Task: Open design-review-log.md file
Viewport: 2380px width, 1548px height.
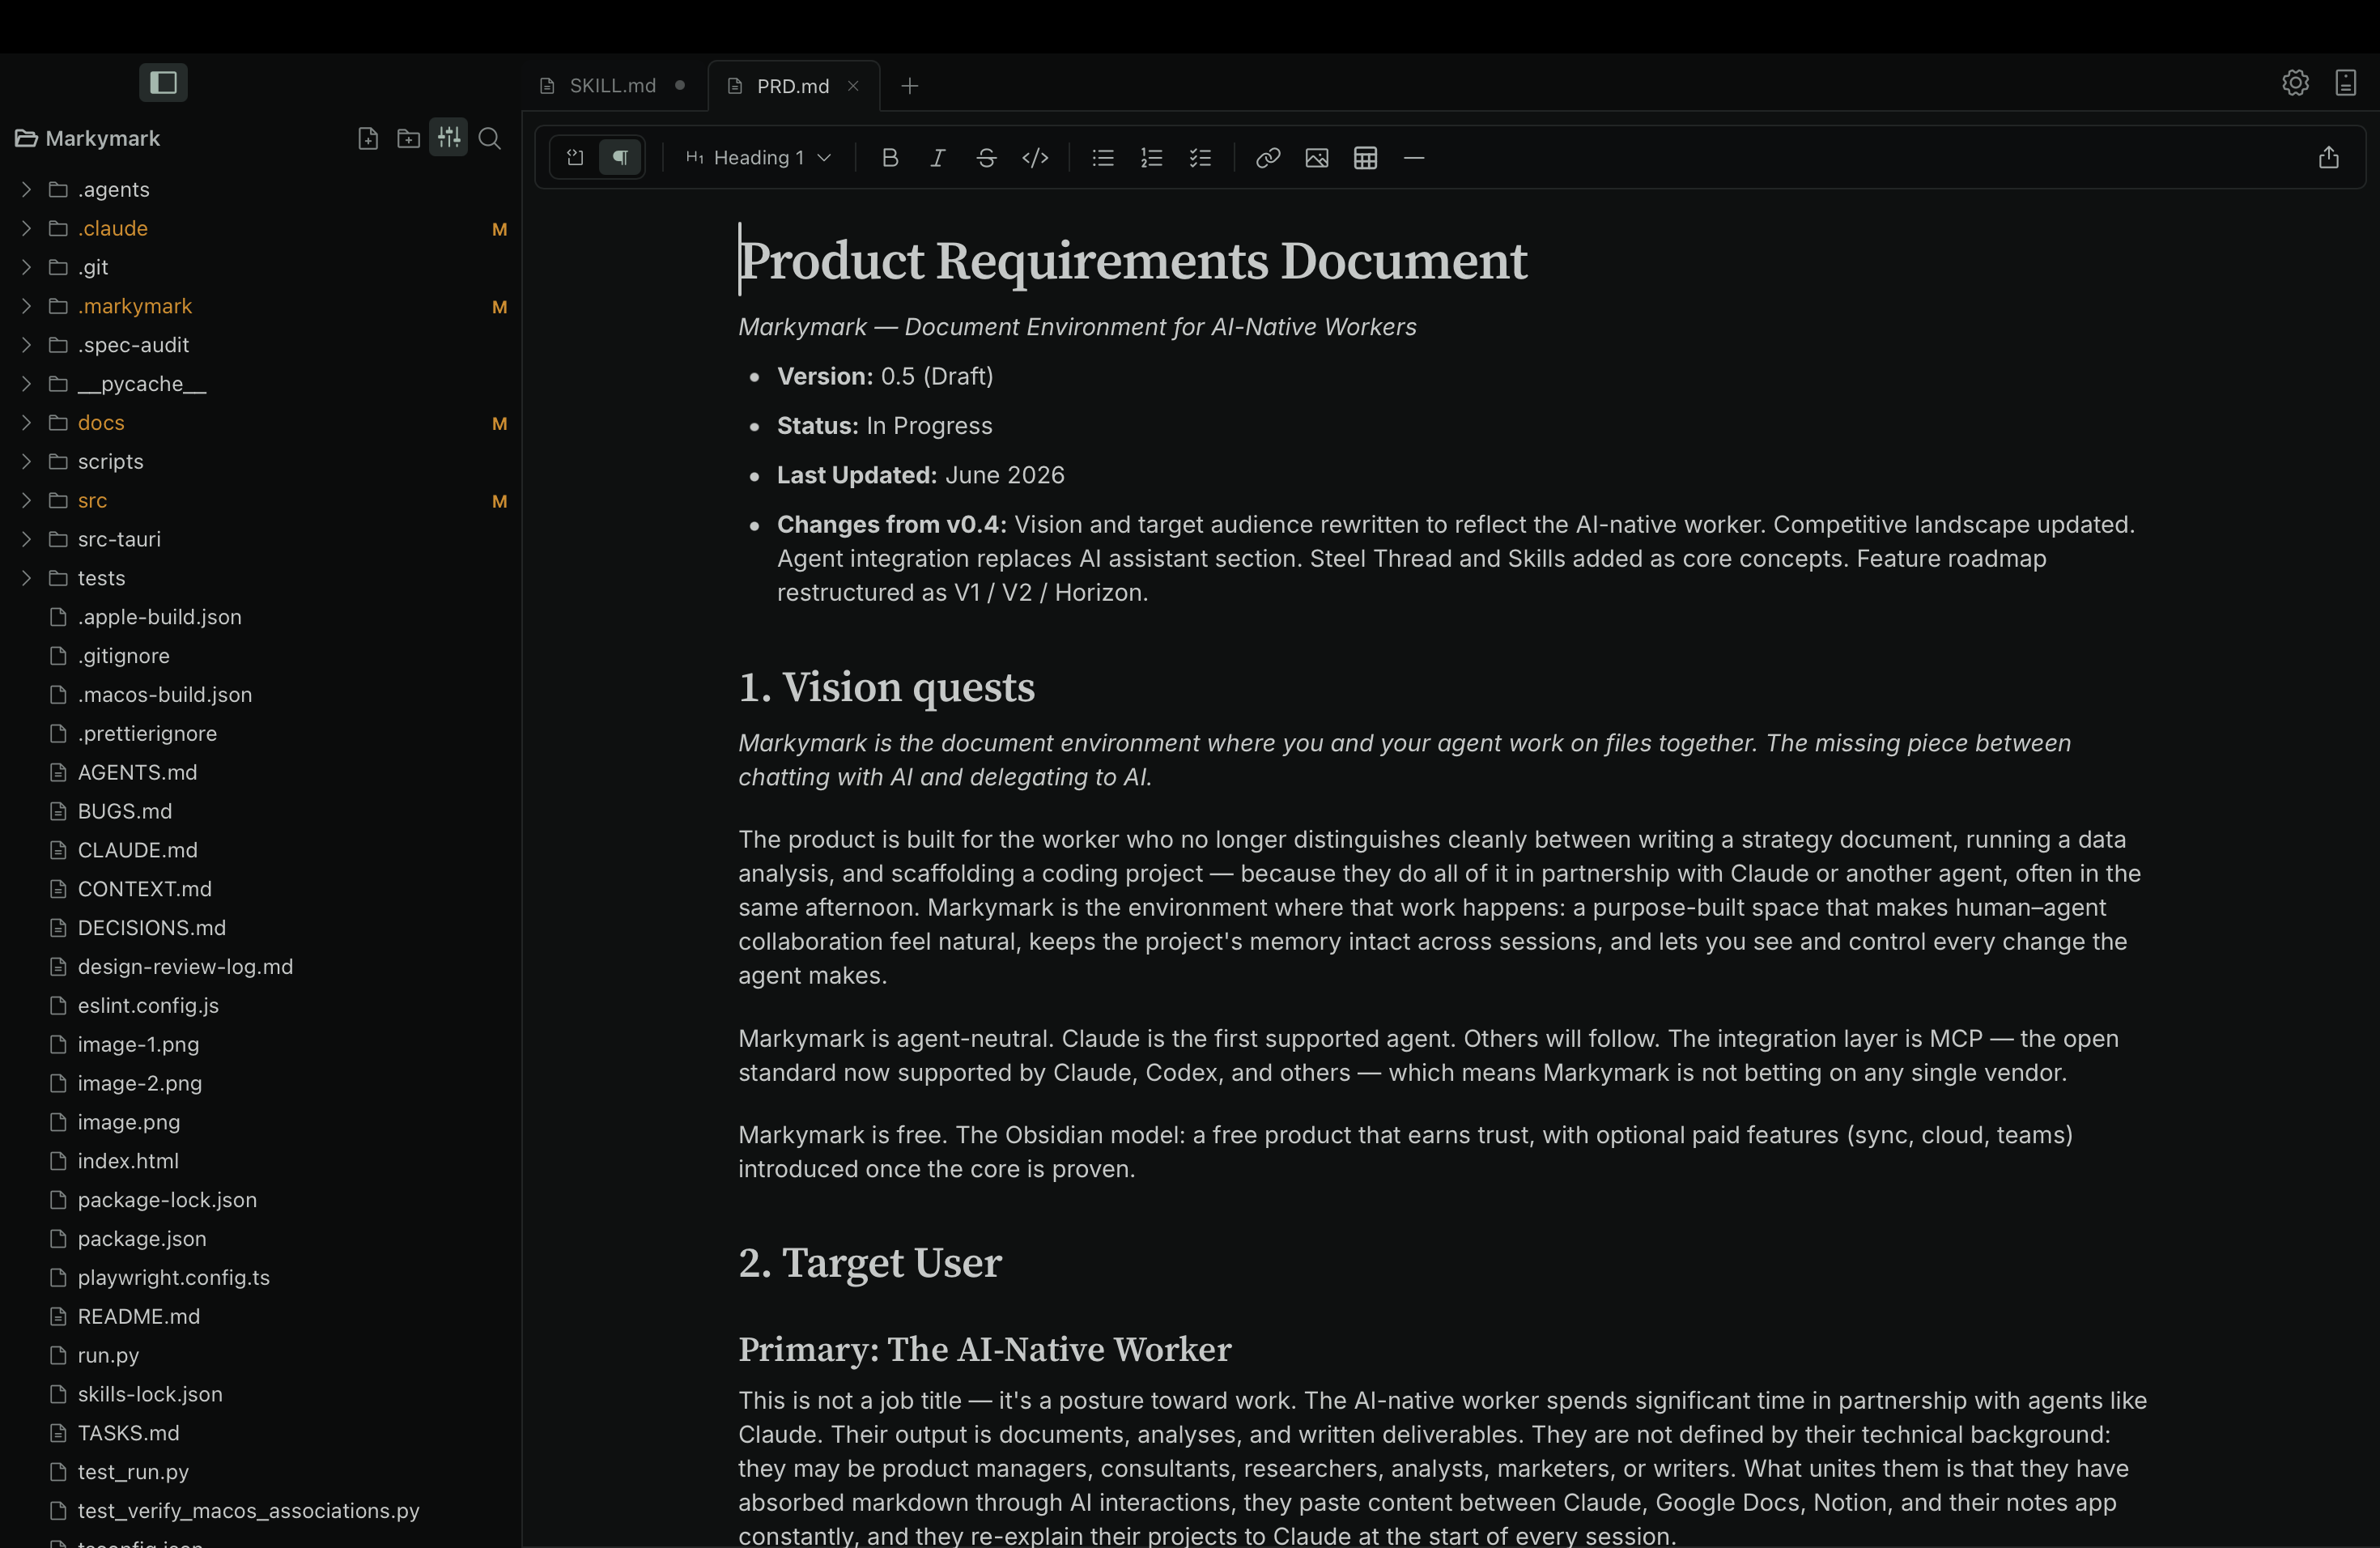Action: pyautogui.click(x=260, y=967)
